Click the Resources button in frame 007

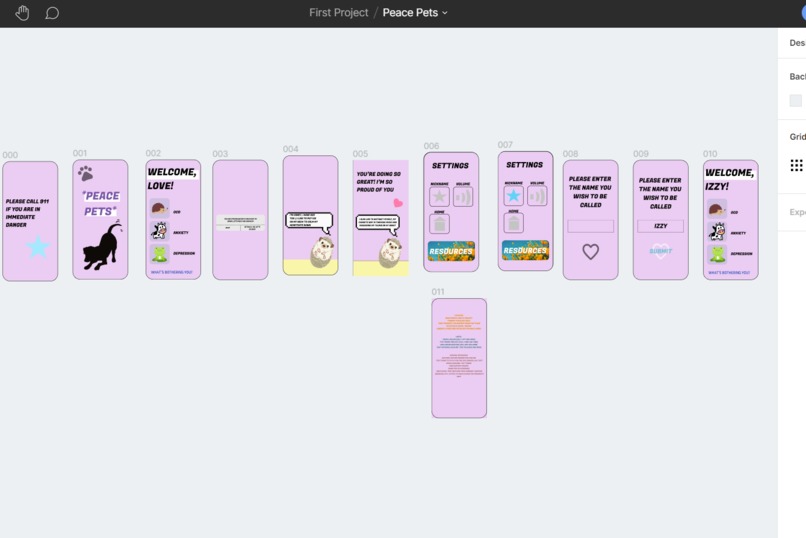tap(525, 250)
